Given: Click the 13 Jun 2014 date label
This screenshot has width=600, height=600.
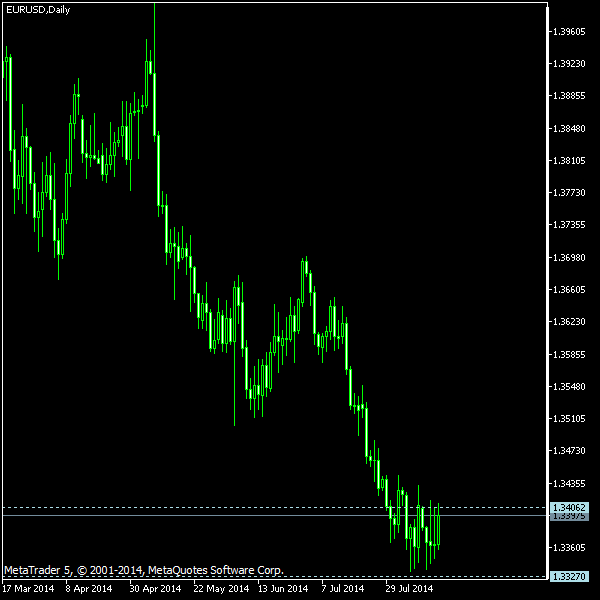Looking at the screenshot, I should point(283,588).
